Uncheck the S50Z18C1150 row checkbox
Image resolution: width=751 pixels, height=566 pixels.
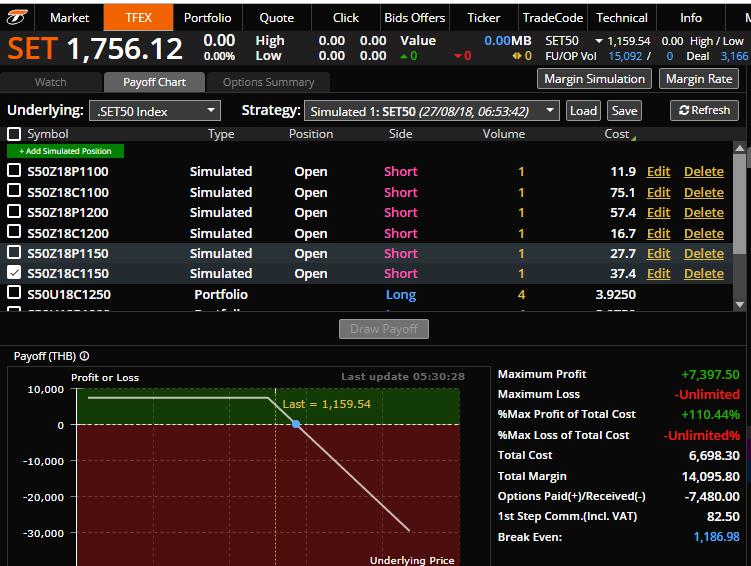click(14, 272)
